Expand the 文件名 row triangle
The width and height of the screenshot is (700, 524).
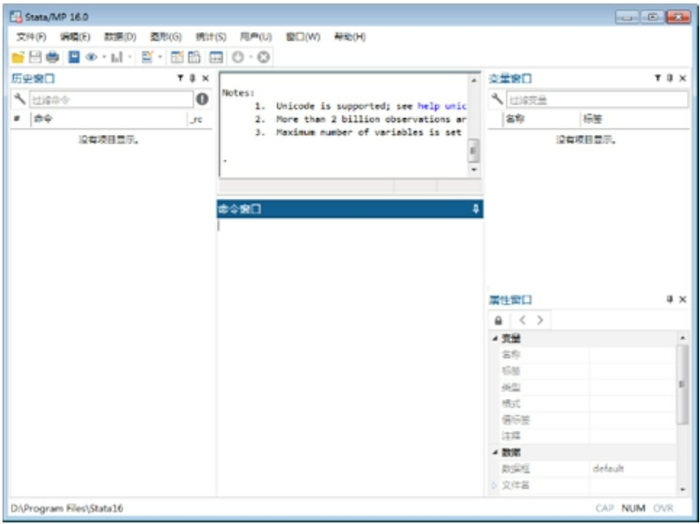point(494,485)
